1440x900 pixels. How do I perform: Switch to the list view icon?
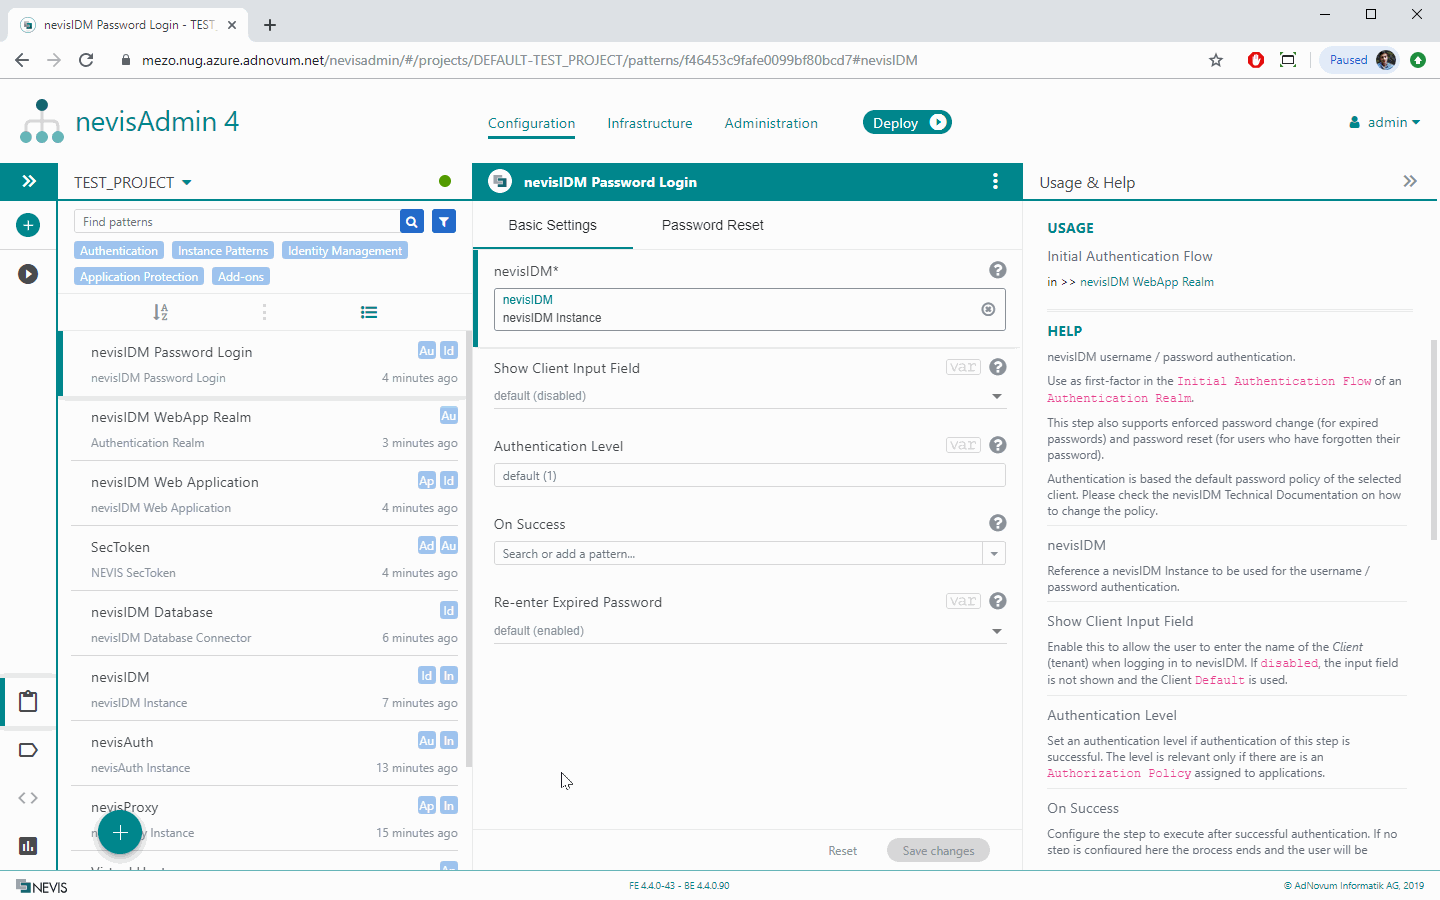pos(369,312)
